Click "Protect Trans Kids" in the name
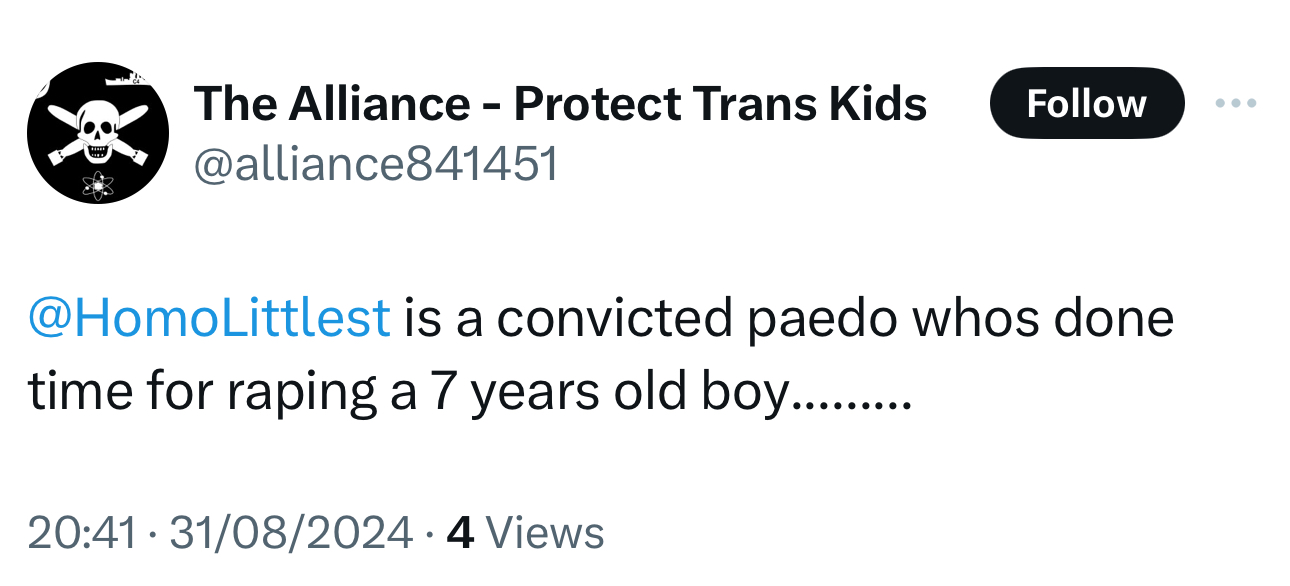Viewport: 1290px width, 586px height. pyautogui.click(x=720, y=104)
